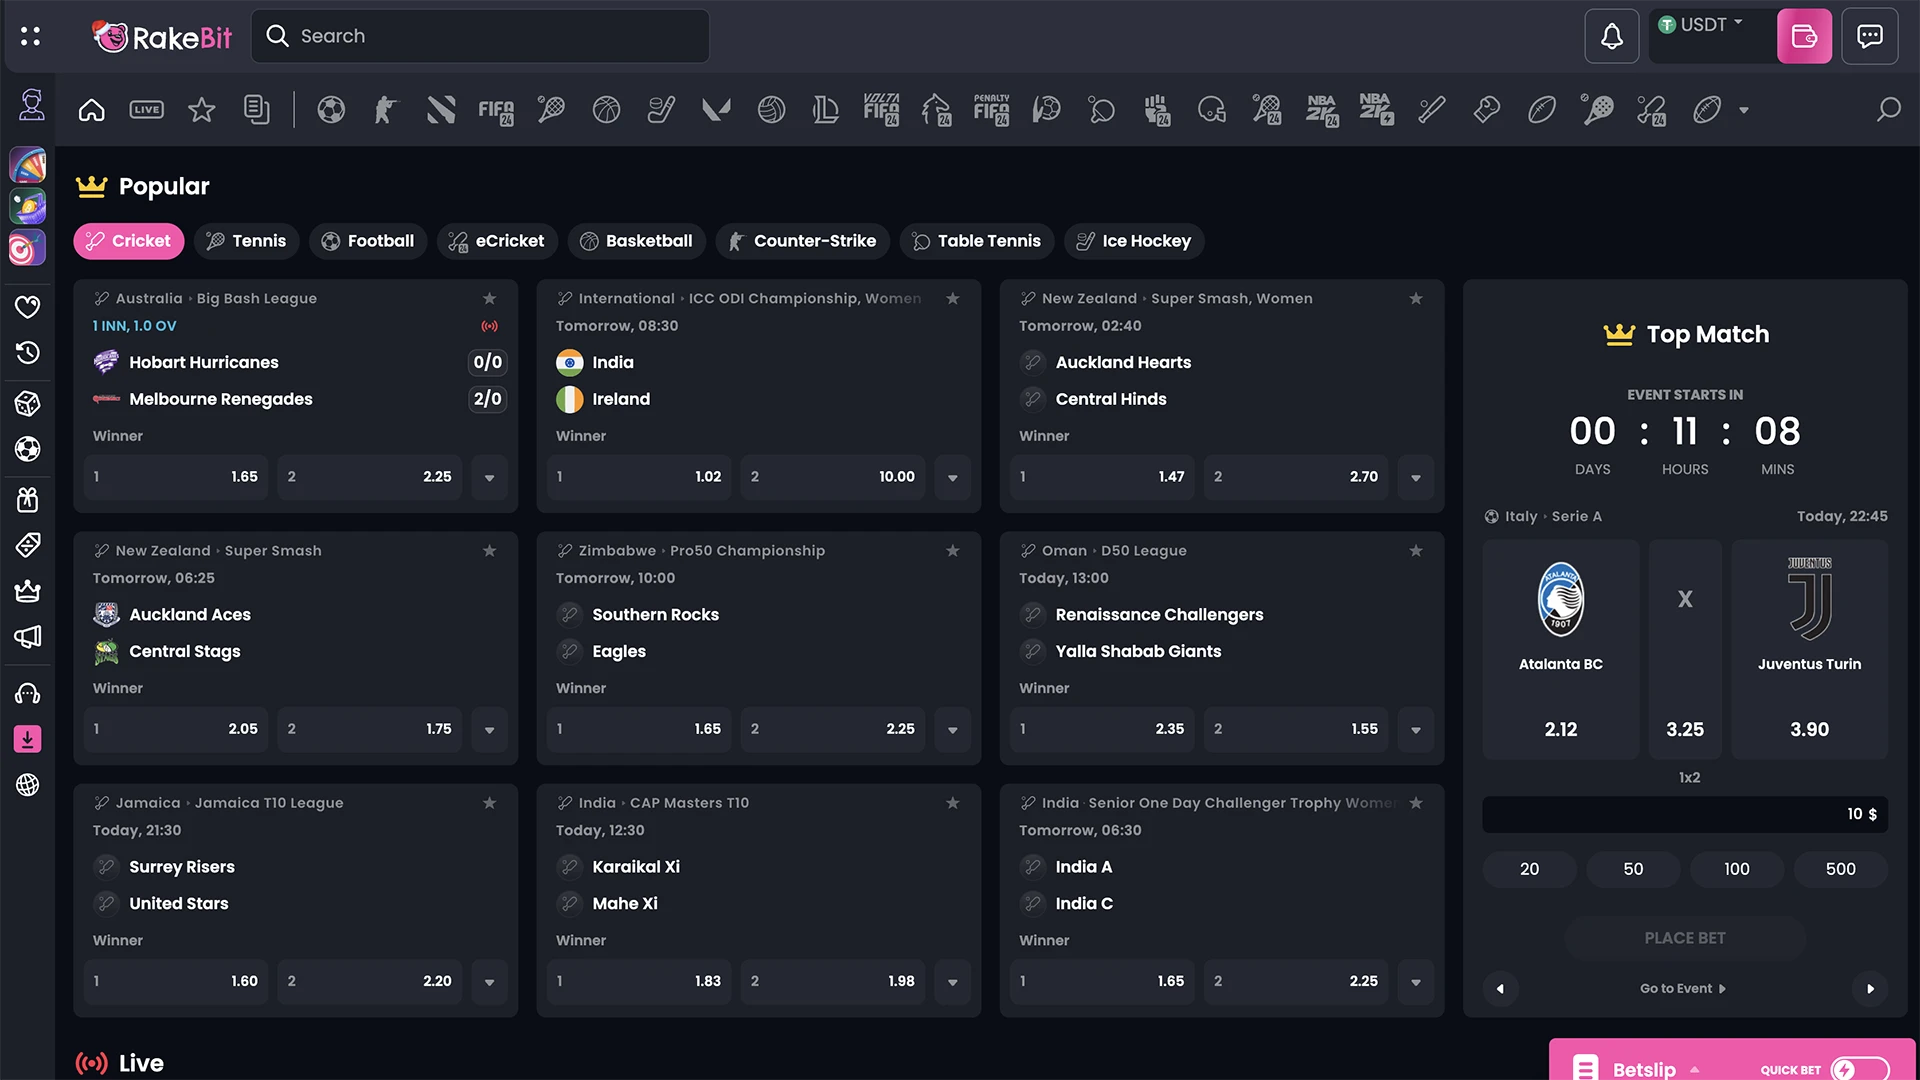
Task: Set quick stake to 100
Action: 1736,869
